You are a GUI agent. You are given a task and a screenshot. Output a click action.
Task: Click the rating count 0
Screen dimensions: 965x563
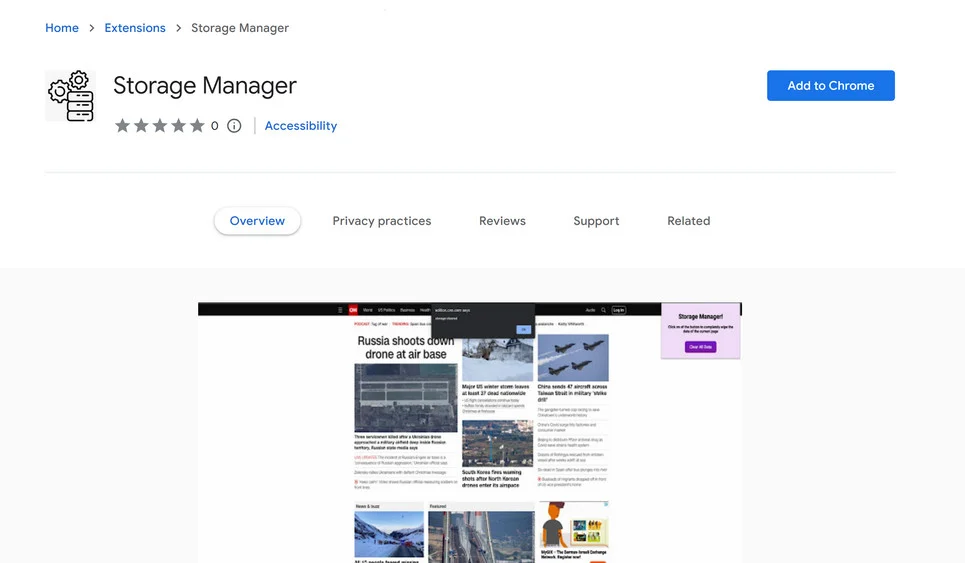point(214,126)
